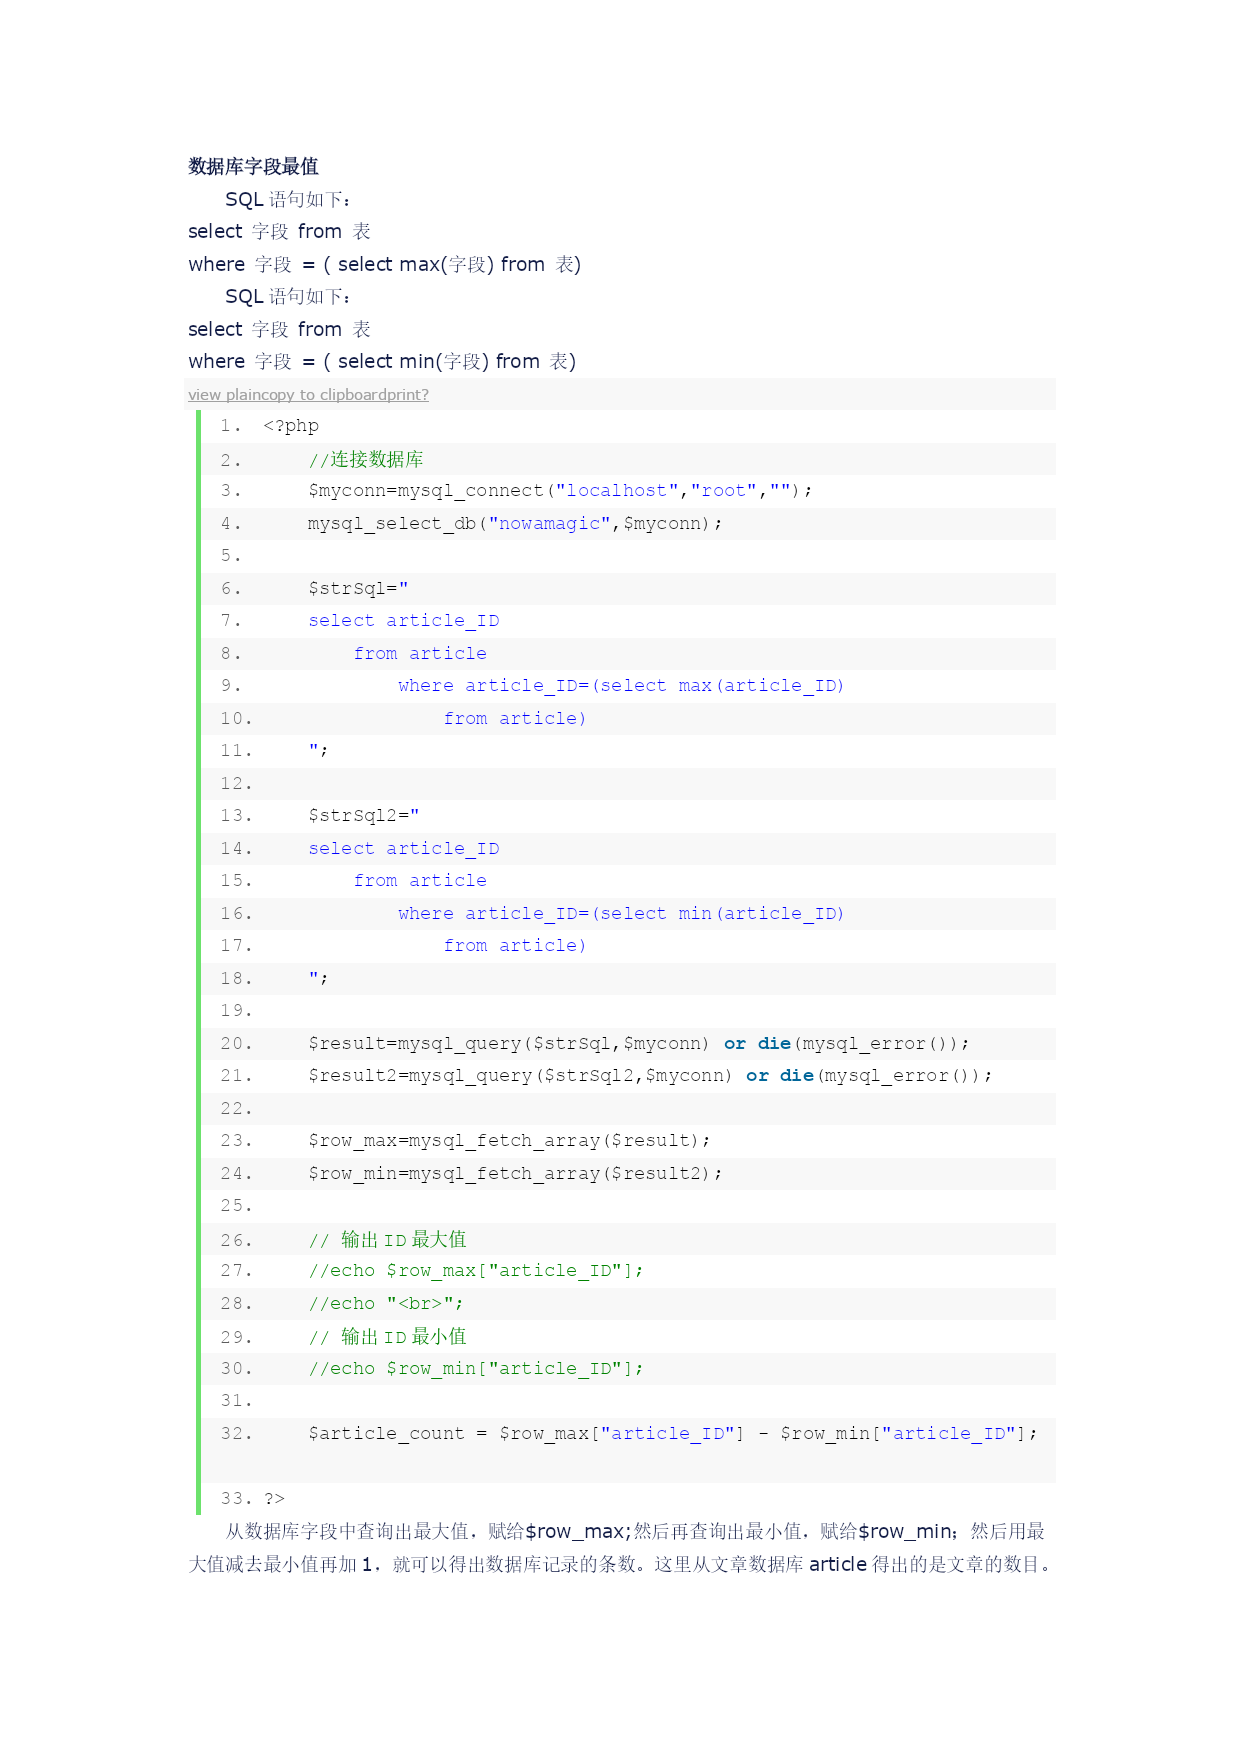Click the line 'select max(字段) from 表)'

tap(385, 264)
